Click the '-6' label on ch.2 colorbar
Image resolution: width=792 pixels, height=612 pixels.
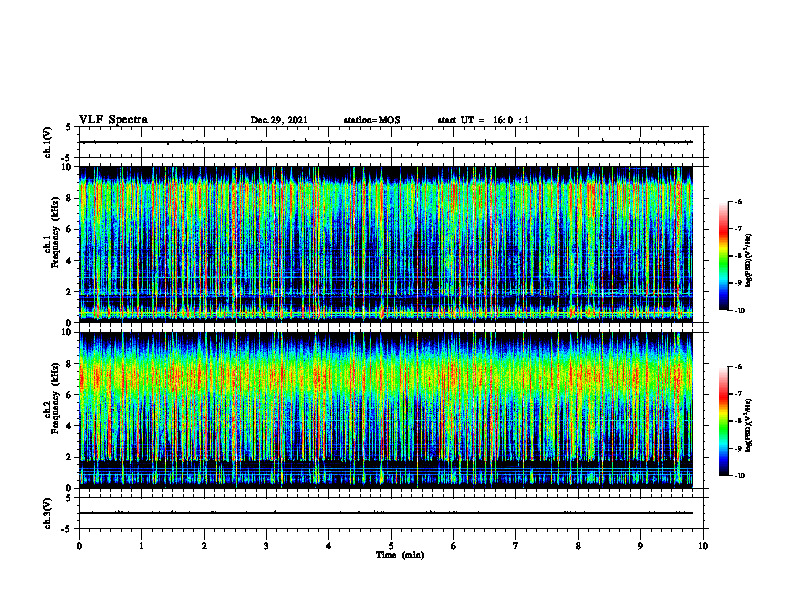tap(738, 367)
